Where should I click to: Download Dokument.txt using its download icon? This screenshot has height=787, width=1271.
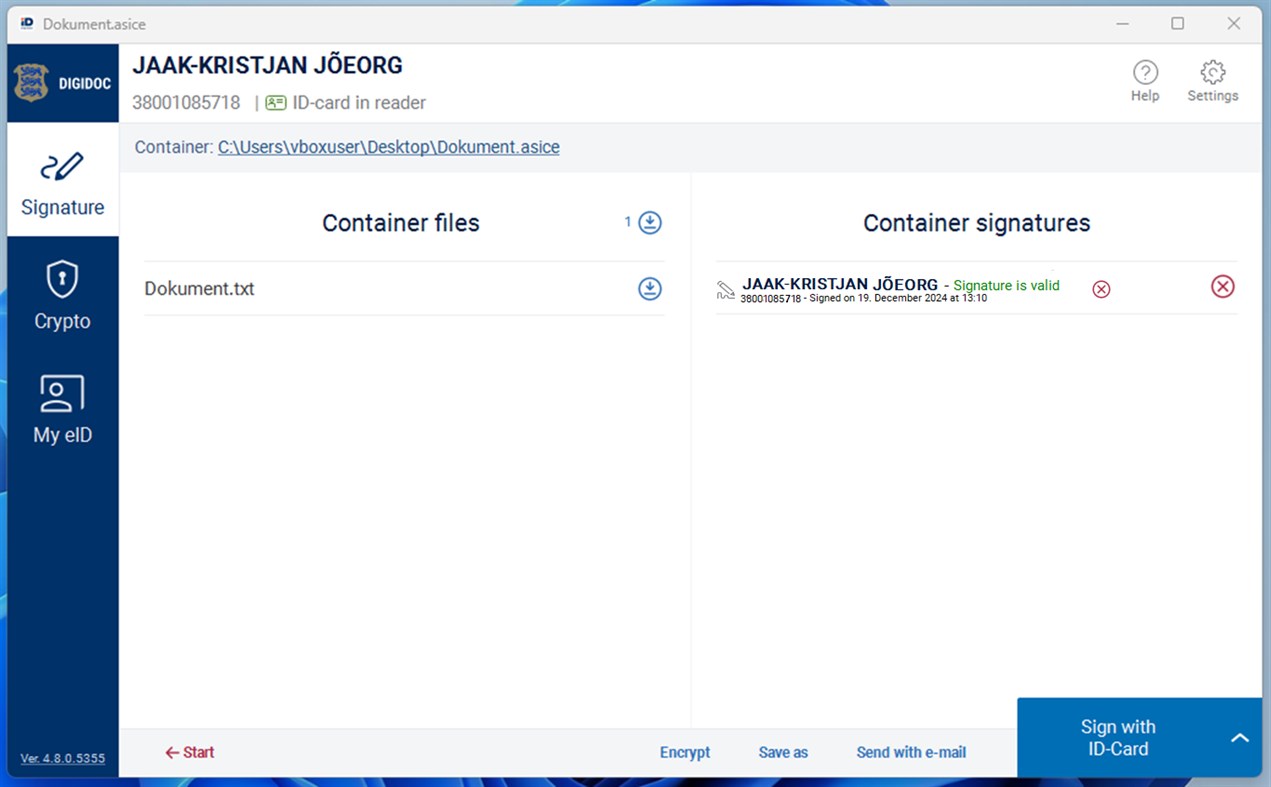point(650,288)
